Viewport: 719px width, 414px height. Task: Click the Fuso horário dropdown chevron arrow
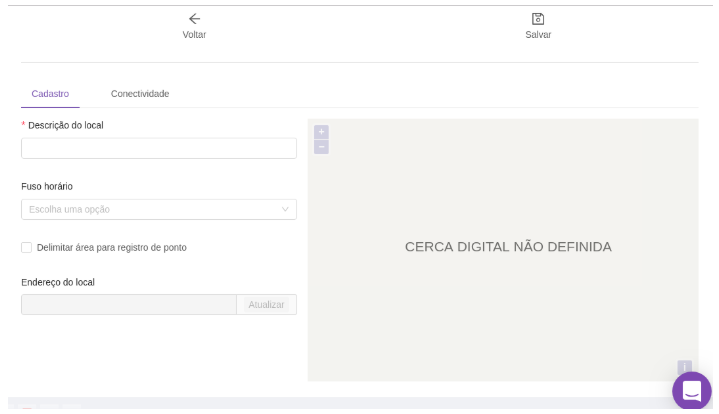click(x=285, y=210)
